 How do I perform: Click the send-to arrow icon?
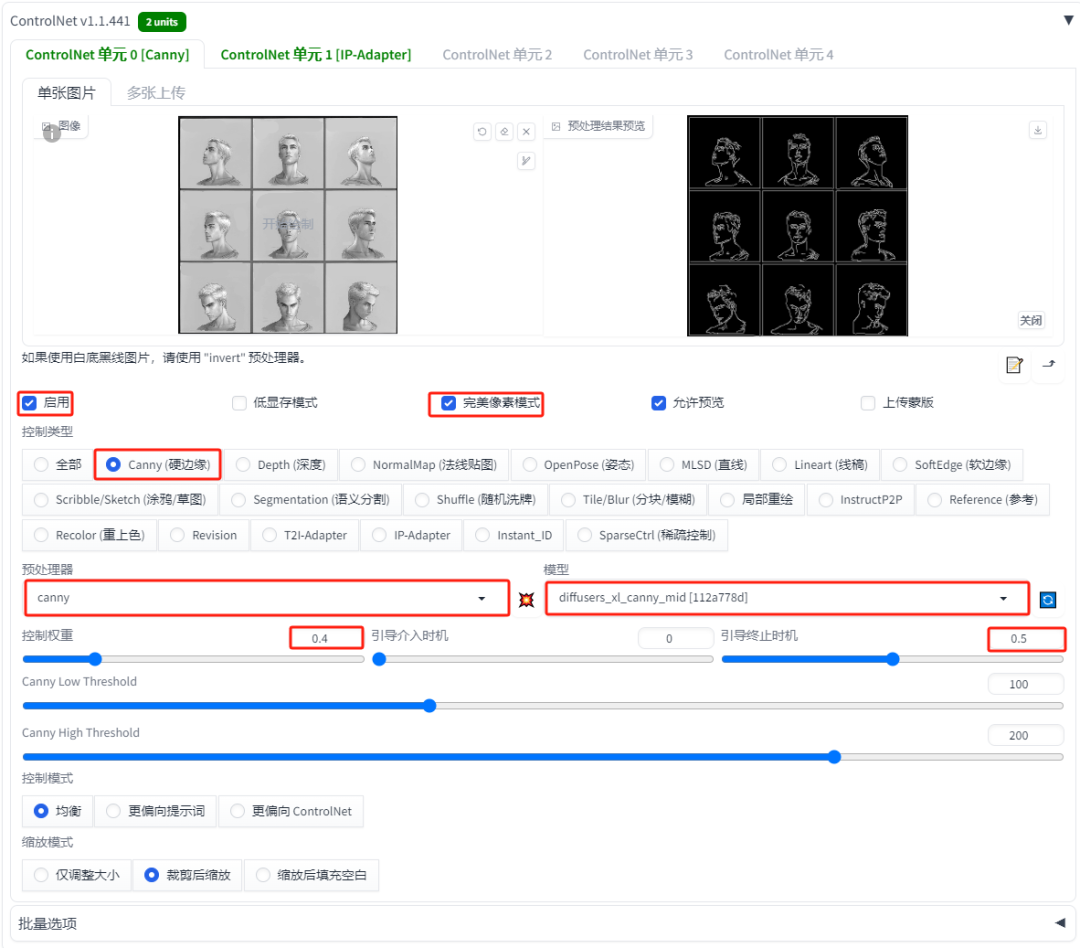point(1048,366)
